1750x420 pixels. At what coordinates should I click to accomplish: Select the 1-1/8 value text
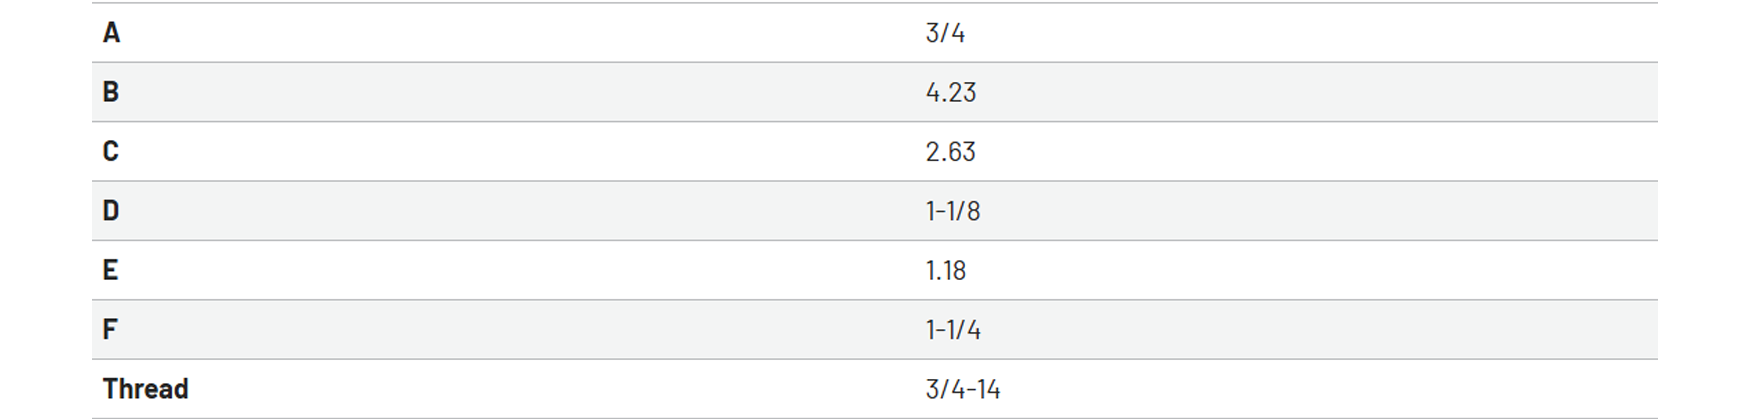click(953, 211)
